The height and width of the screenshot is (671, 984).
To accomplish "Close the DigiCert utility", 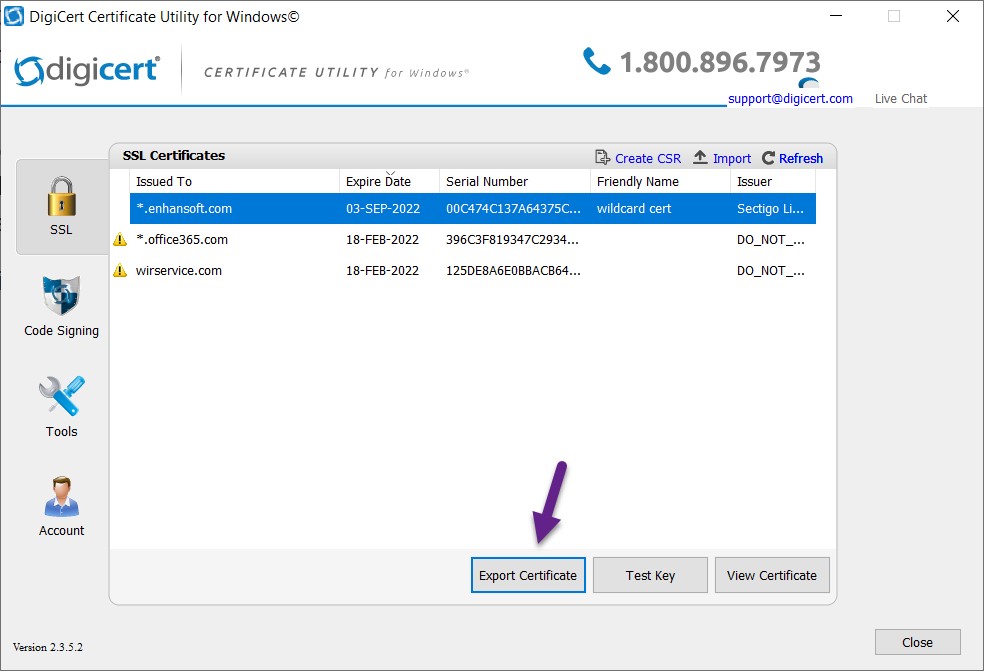I will pyautogui.click(x=917, y=642).
